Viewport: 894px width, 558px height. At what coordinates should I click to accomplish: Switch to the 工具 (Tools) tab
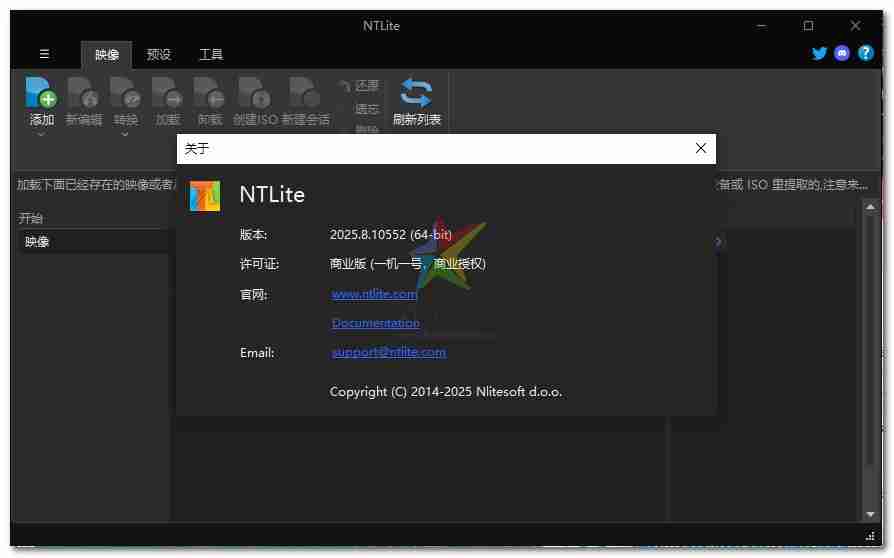pyautogui.click(x=211, y=55)
